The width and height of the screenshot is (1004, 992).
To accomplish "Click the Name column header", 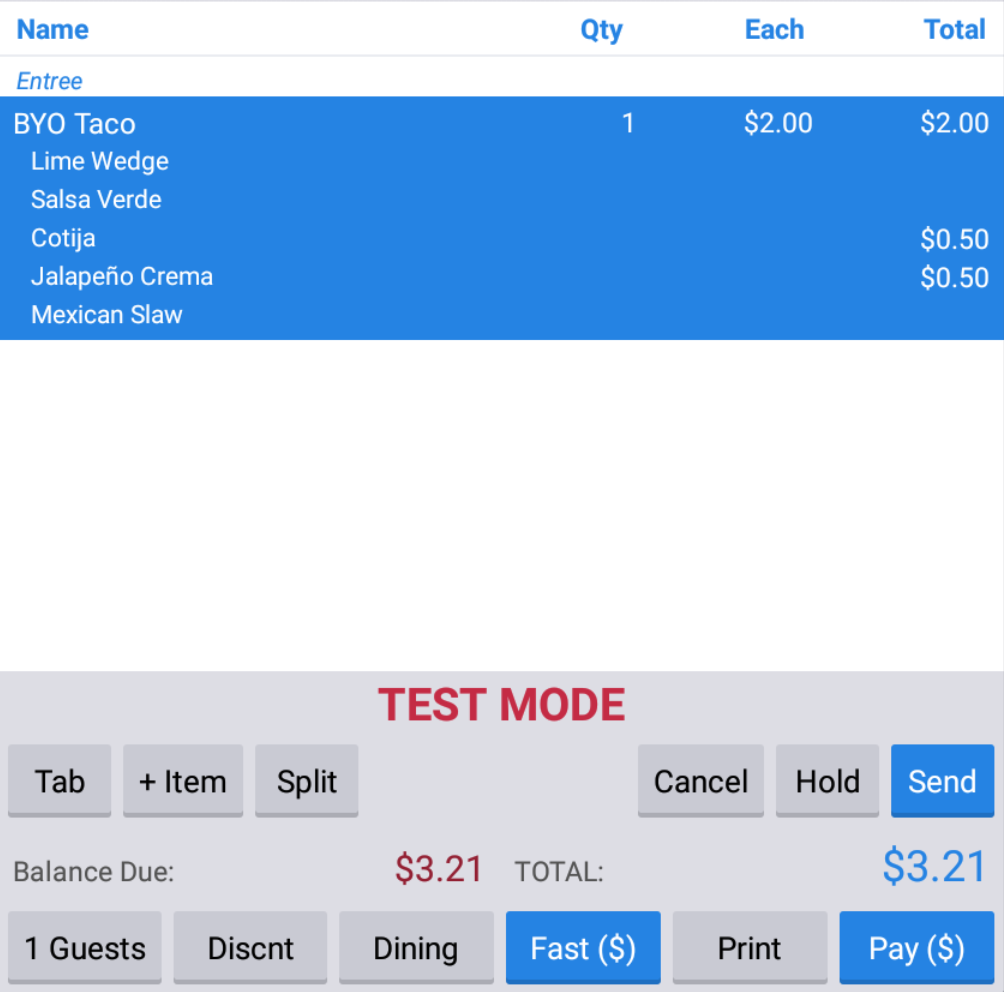I will tap(52, 30).
